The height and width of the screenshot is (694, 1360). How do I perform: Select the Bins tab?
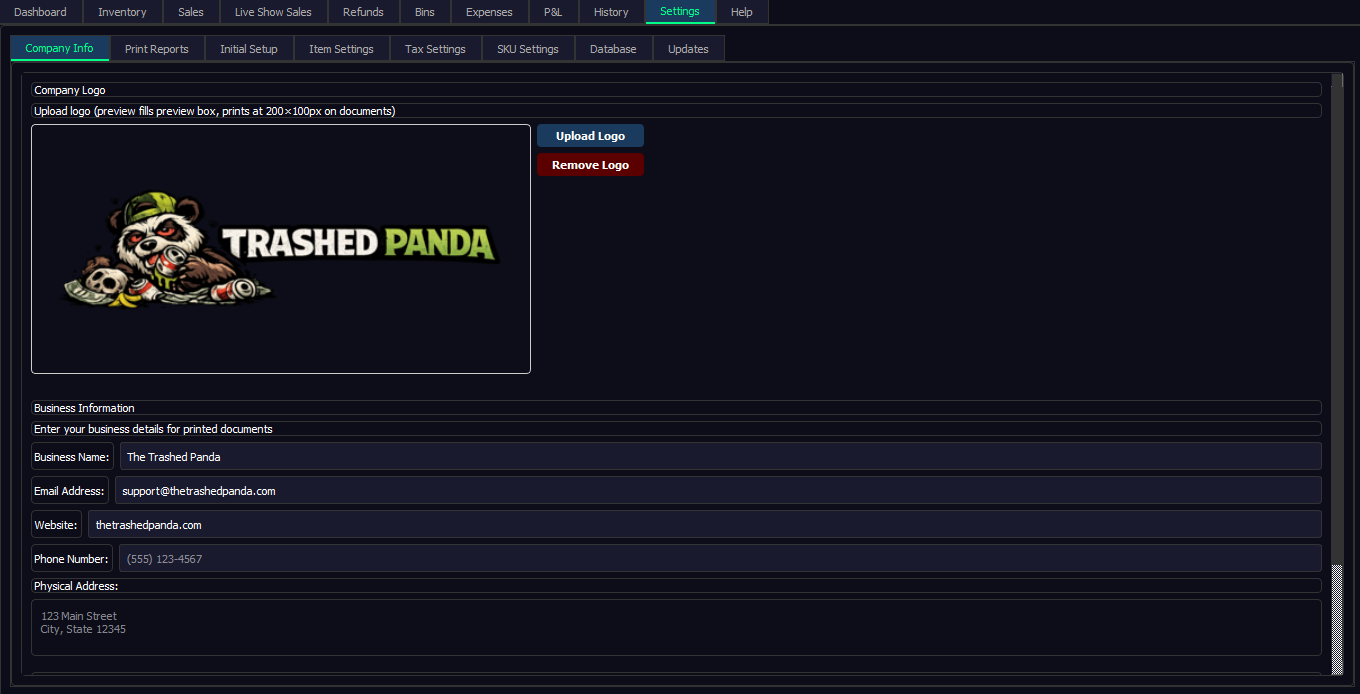coord(425,12)
